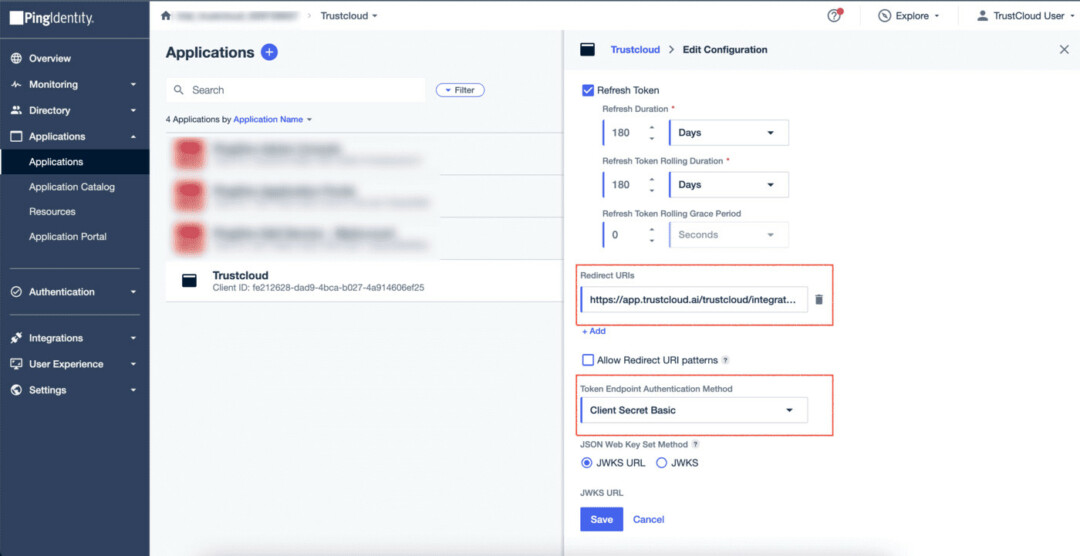This screenshot has width=1080, height=556.
Task: Change sort by Application Name
Action: pyautogui.click(x=273, y=120)
